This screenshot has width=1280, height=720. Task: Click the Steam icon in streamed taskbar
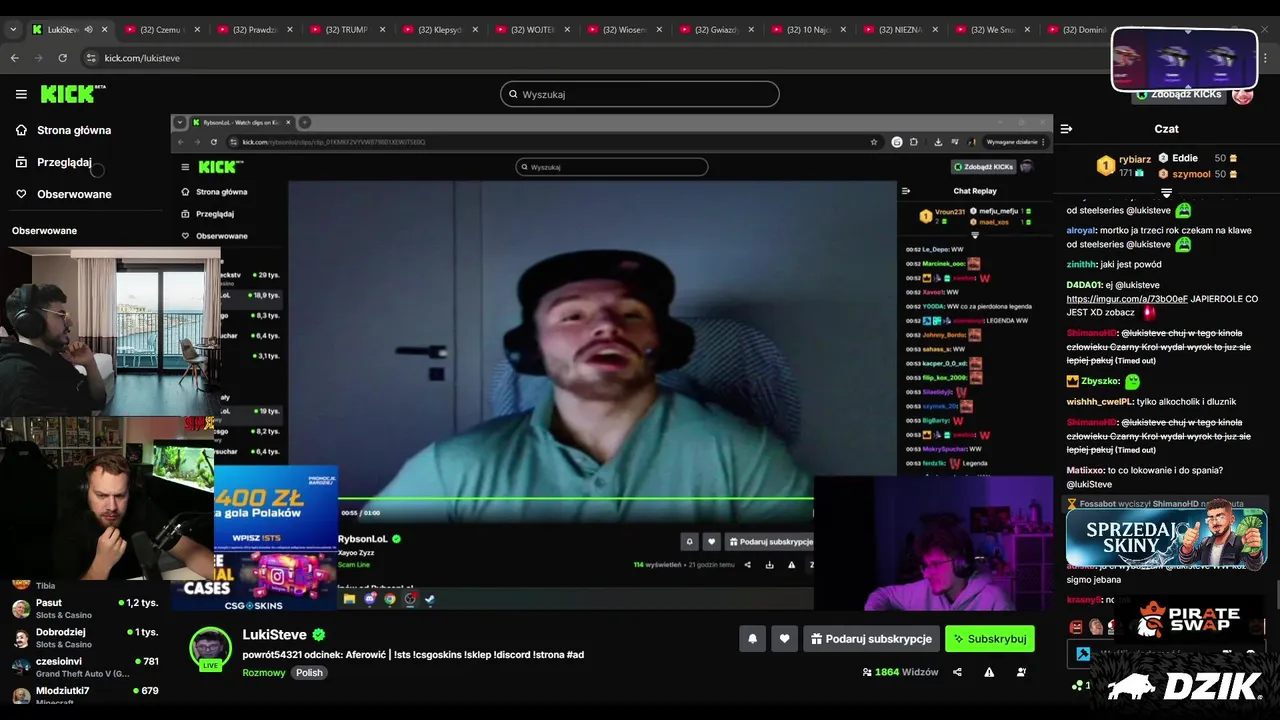click(x=430, y=599)
